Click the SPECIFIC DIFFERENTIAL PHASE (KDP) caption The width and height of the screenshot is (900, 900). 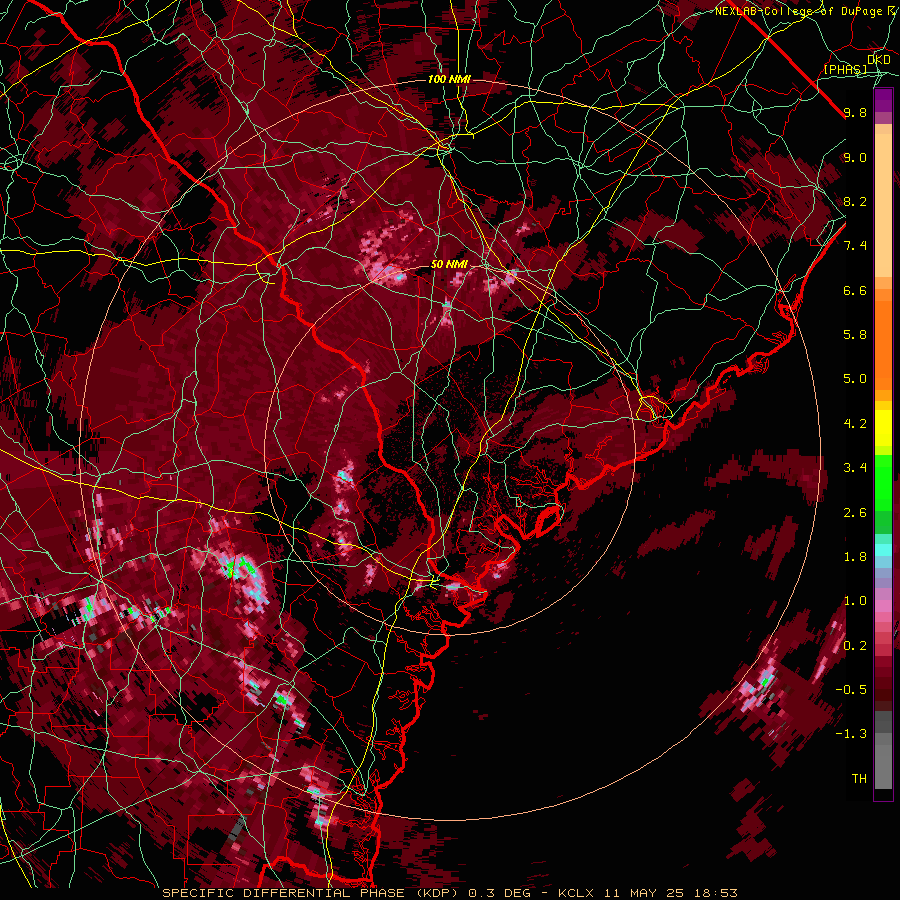click(313, 893)
